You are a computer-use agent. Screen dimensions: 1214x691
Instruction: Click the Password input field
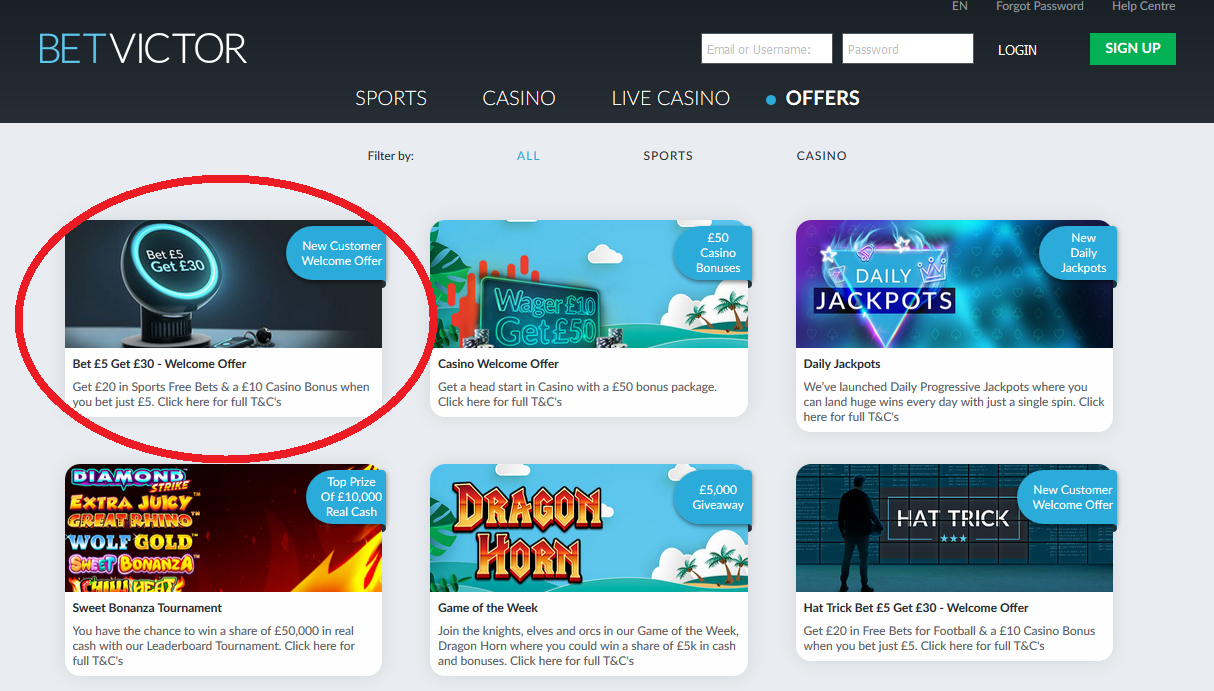[x=908, y=49]
